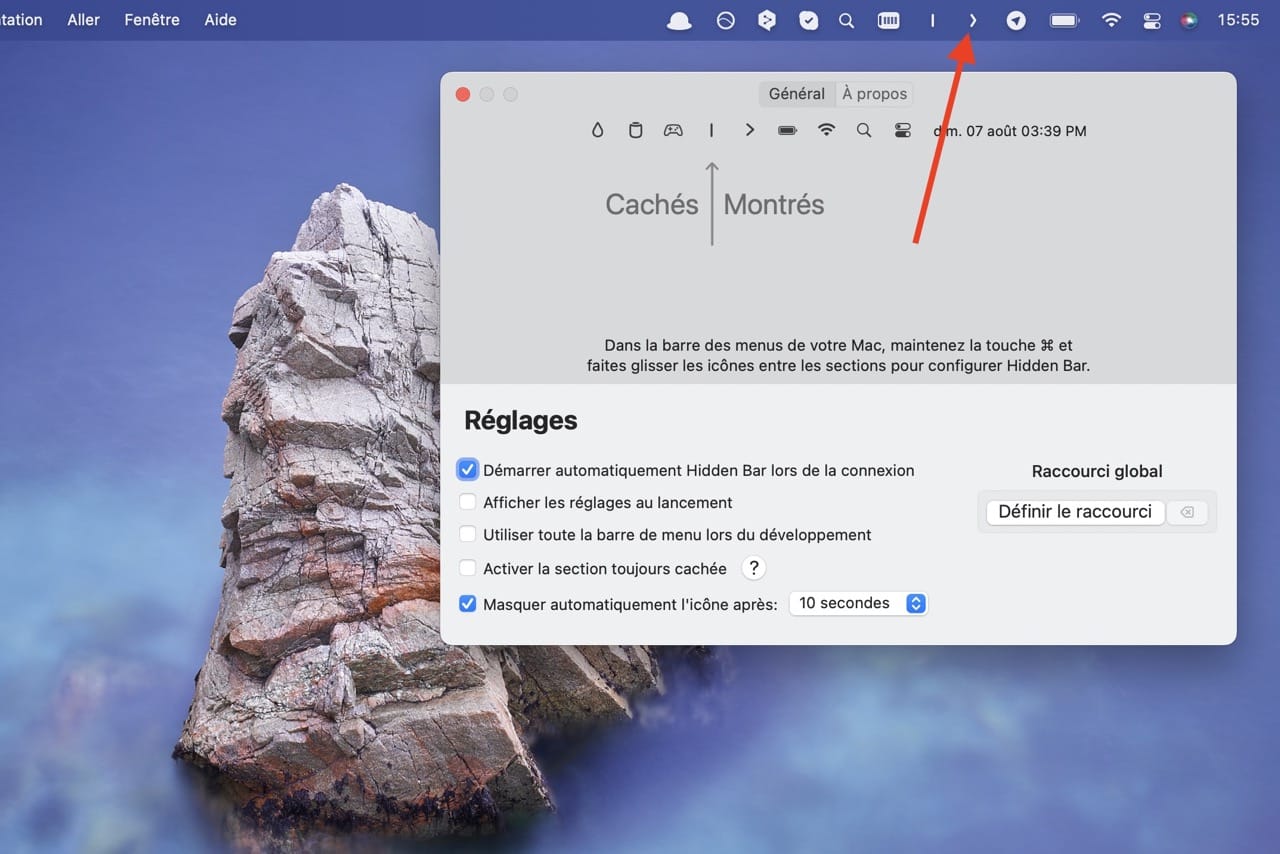Open the Aide menu

tap(220, 19)
